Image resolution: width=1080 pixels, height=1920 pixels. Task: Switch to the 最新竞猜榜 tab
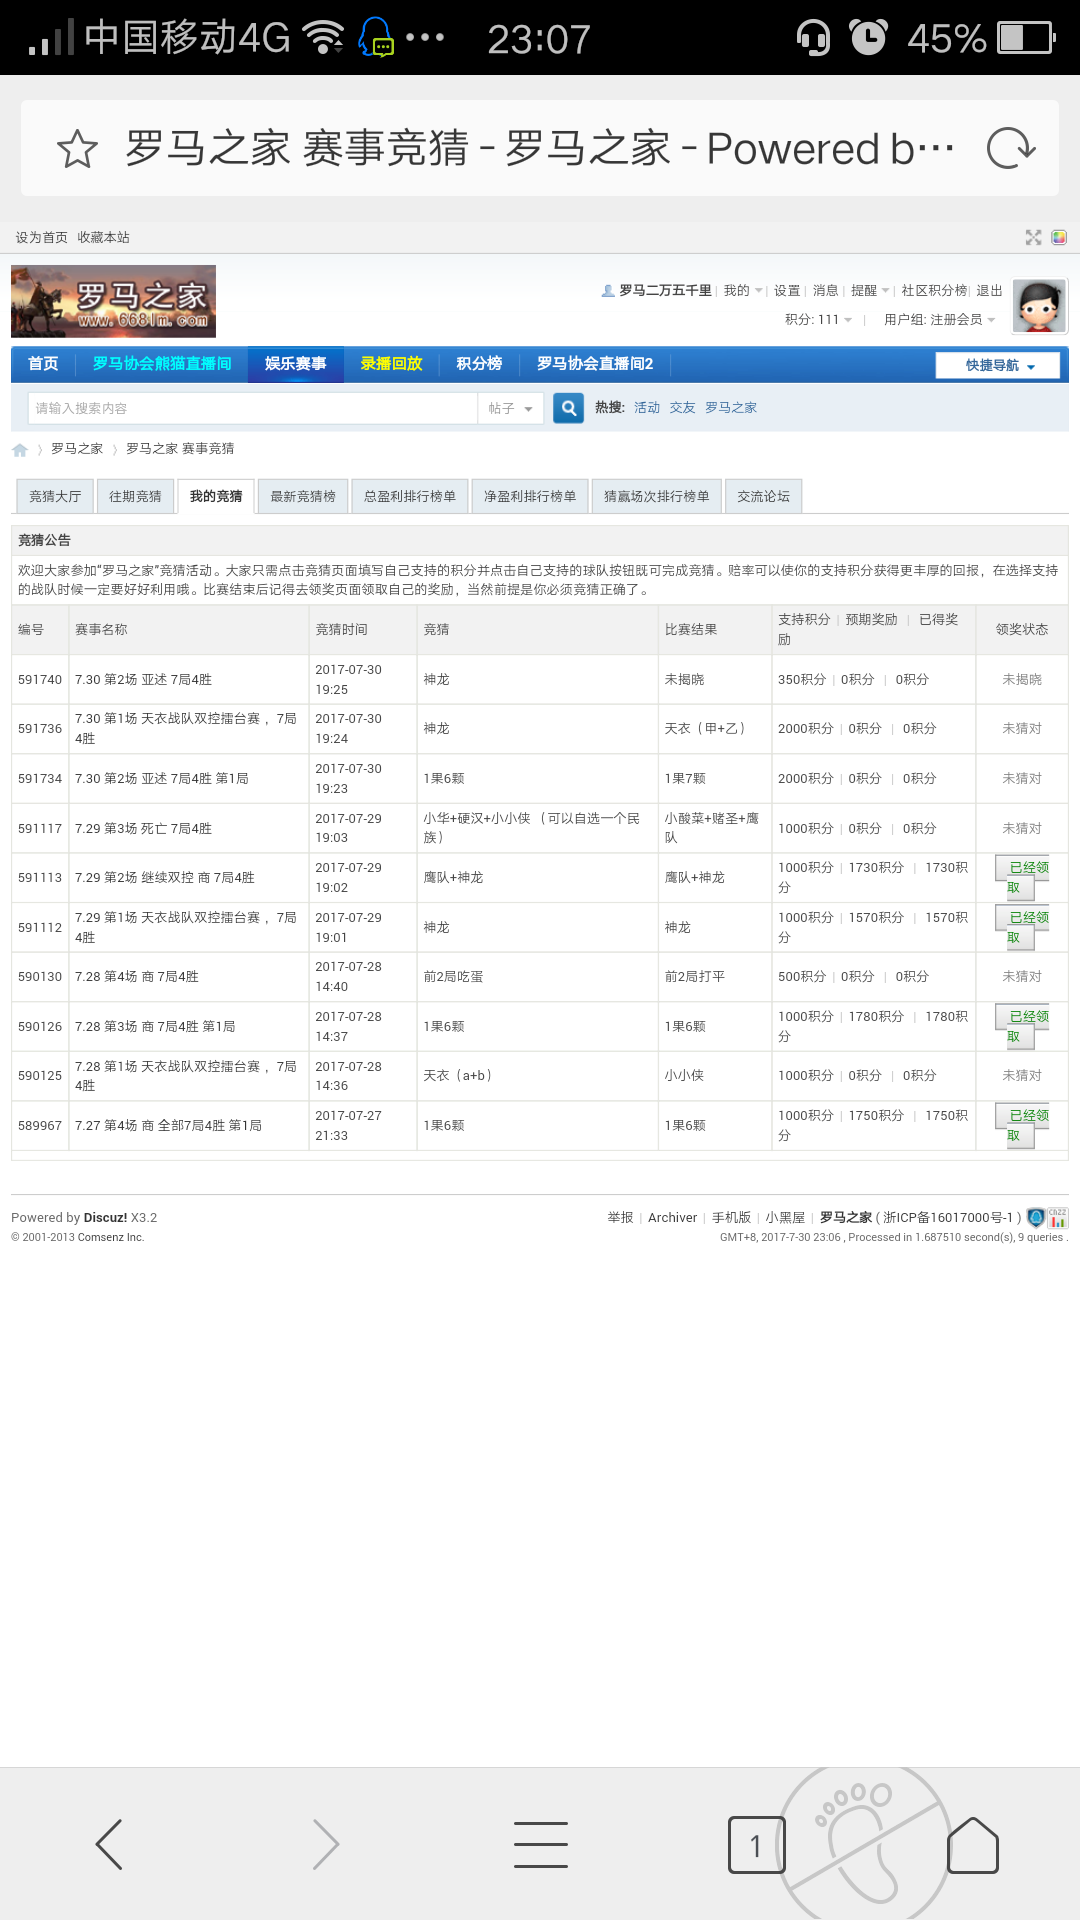pos(303,496)
